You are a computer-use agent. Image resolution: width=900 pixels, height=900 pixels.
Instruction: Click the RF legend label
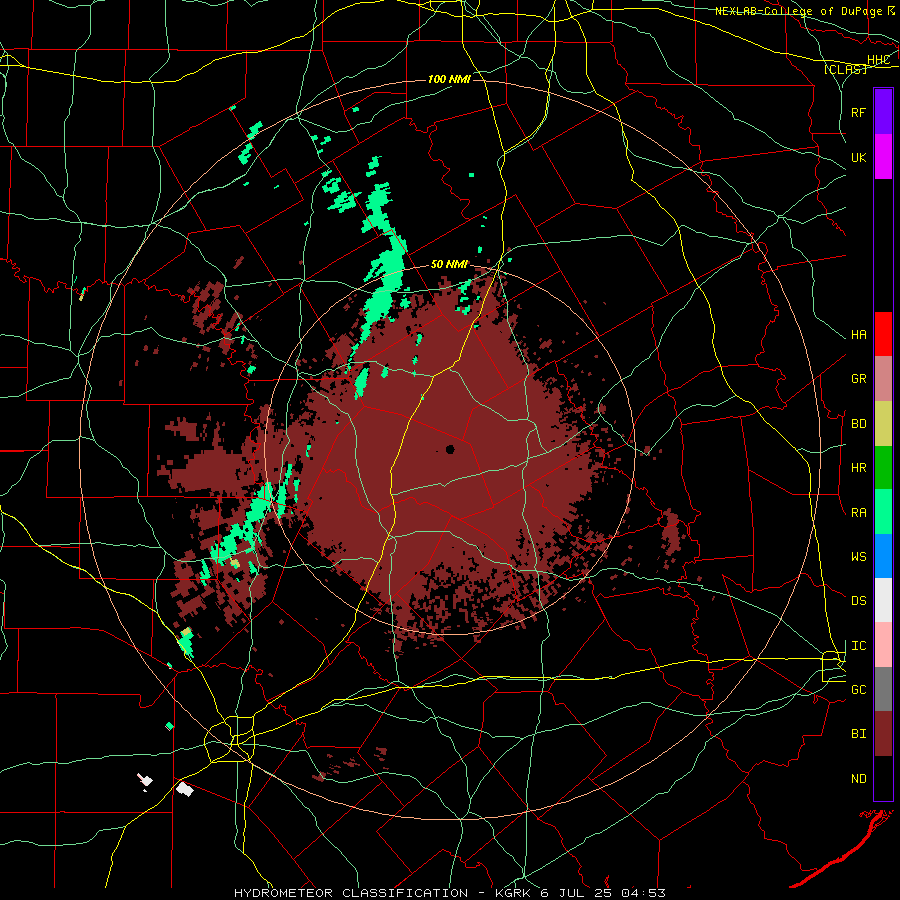tap(859, 112)
